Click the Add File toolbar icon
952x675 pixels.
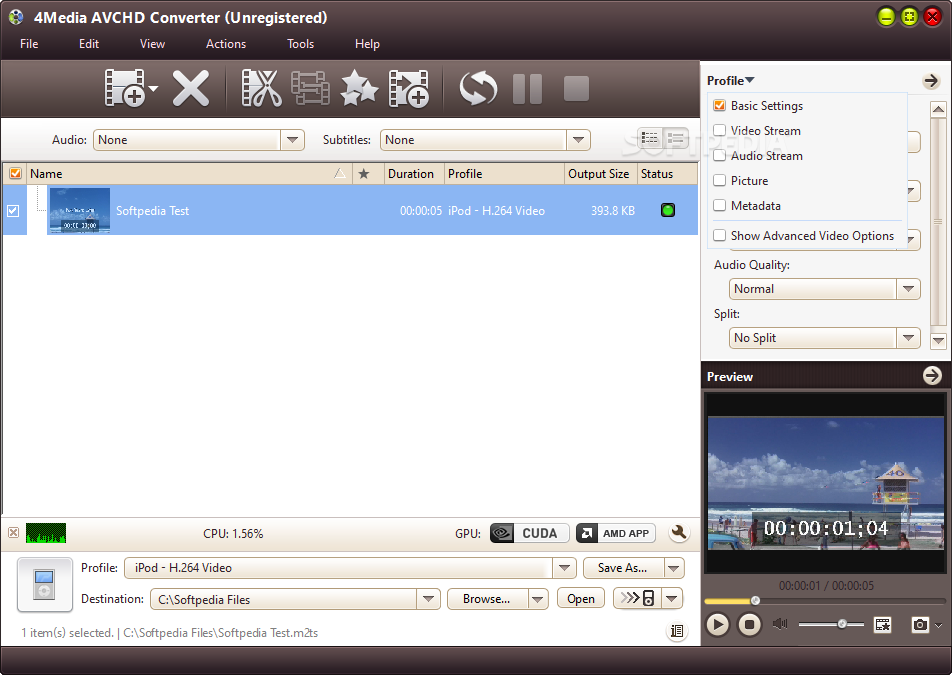124,89
